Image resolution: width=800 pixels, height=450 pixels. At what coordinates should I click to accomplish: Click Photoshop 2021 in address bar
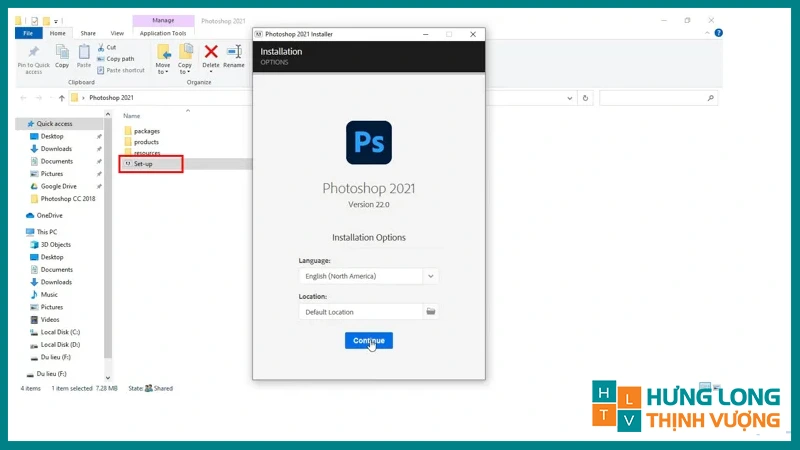111,97
